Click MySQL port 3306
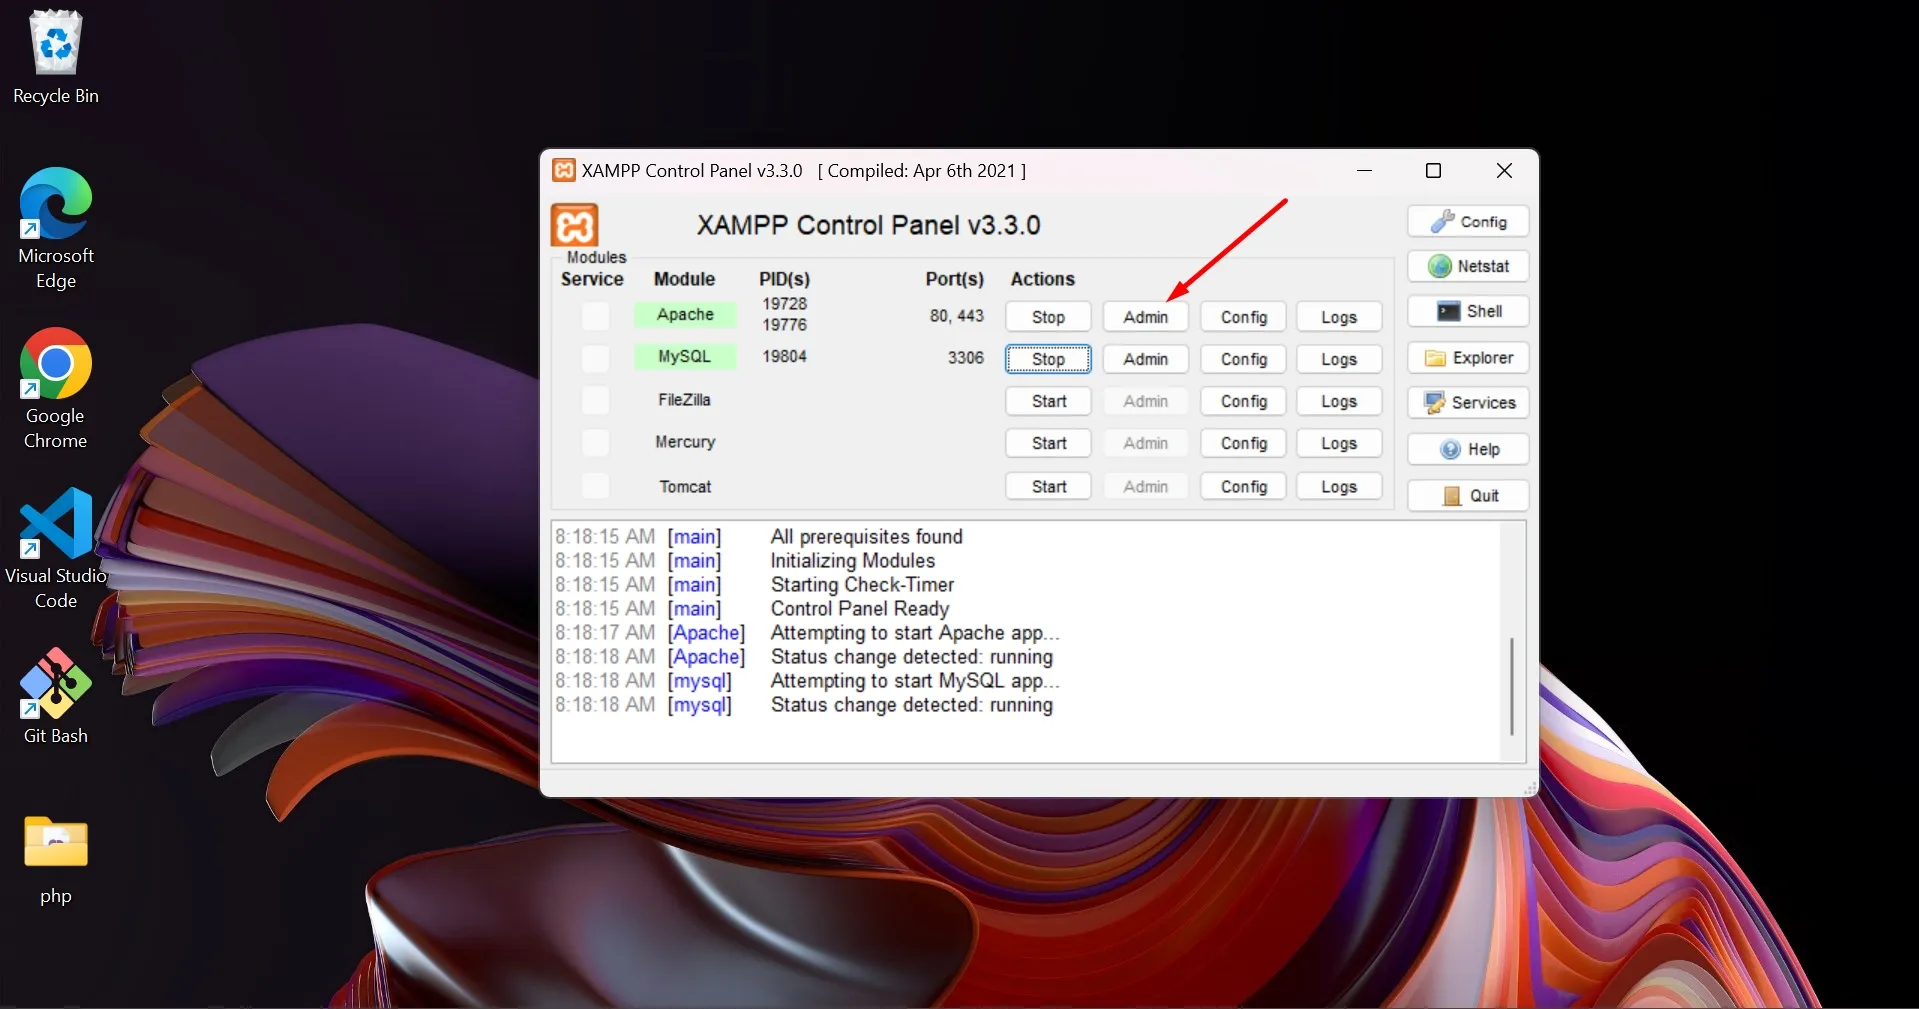The width and height of the screenshot is (1919, 1009). pyautogui.click(x=965, y=358)
